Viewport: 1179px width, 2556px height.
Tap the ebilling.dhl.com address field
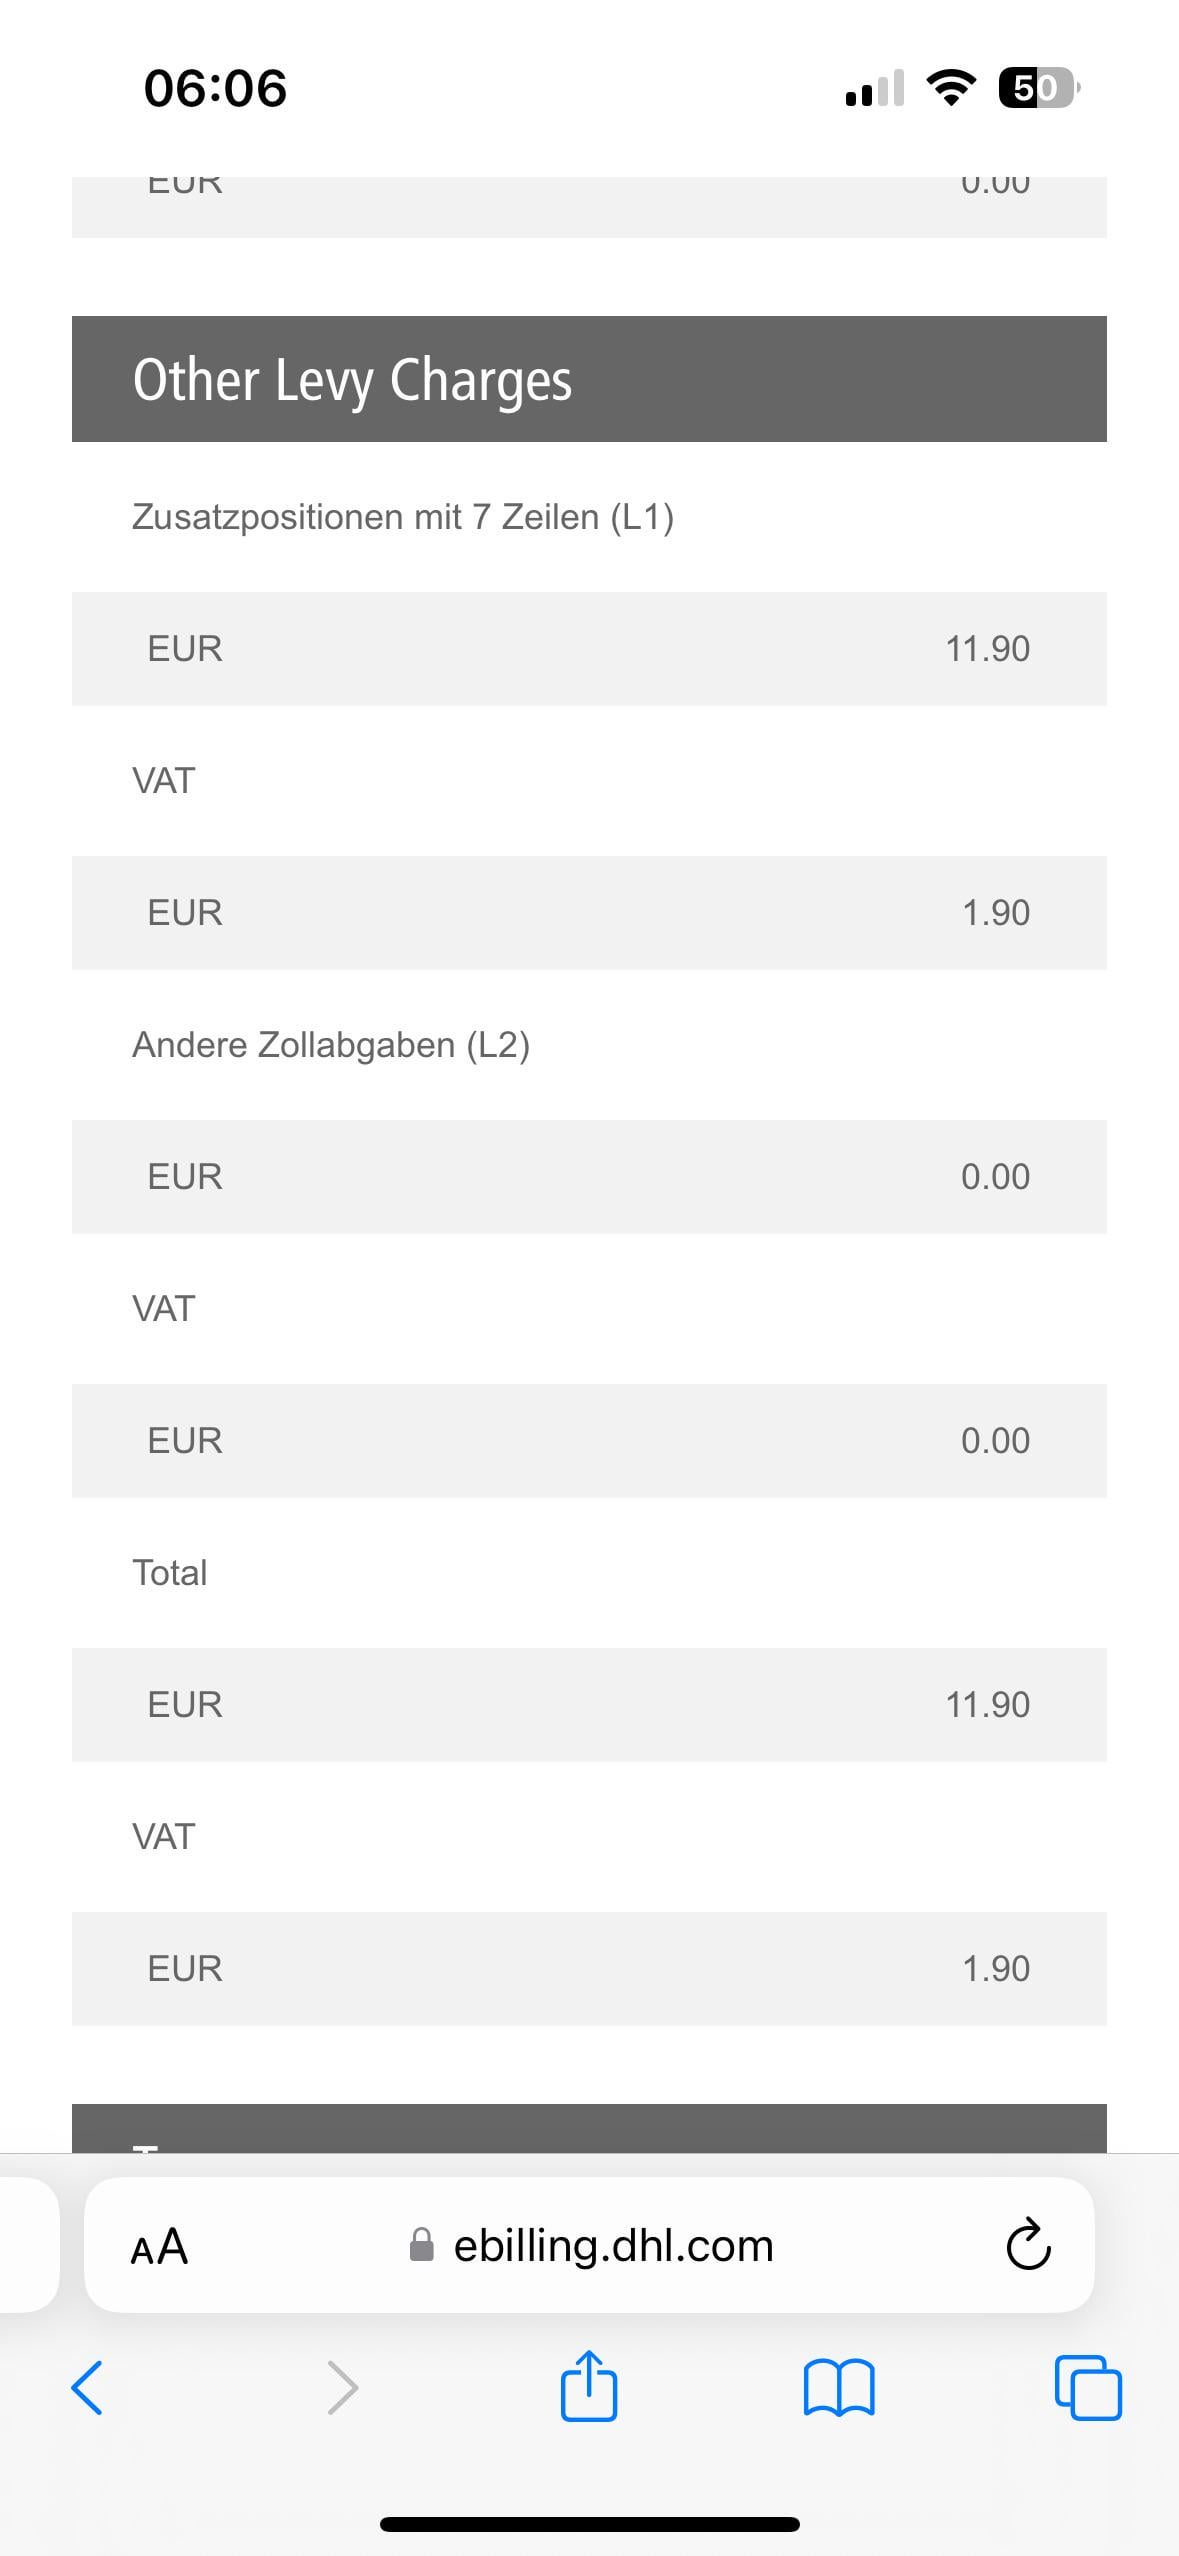point(589,2245)
